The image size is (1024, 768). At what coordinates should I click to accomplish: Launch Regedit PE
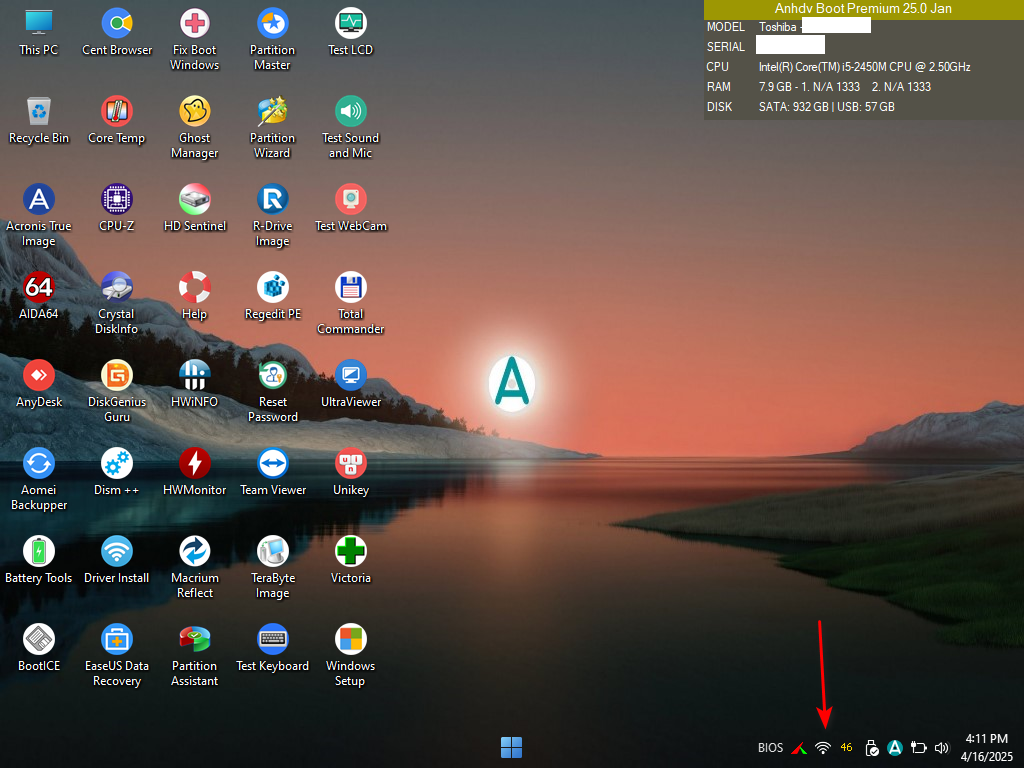(272, 296)
